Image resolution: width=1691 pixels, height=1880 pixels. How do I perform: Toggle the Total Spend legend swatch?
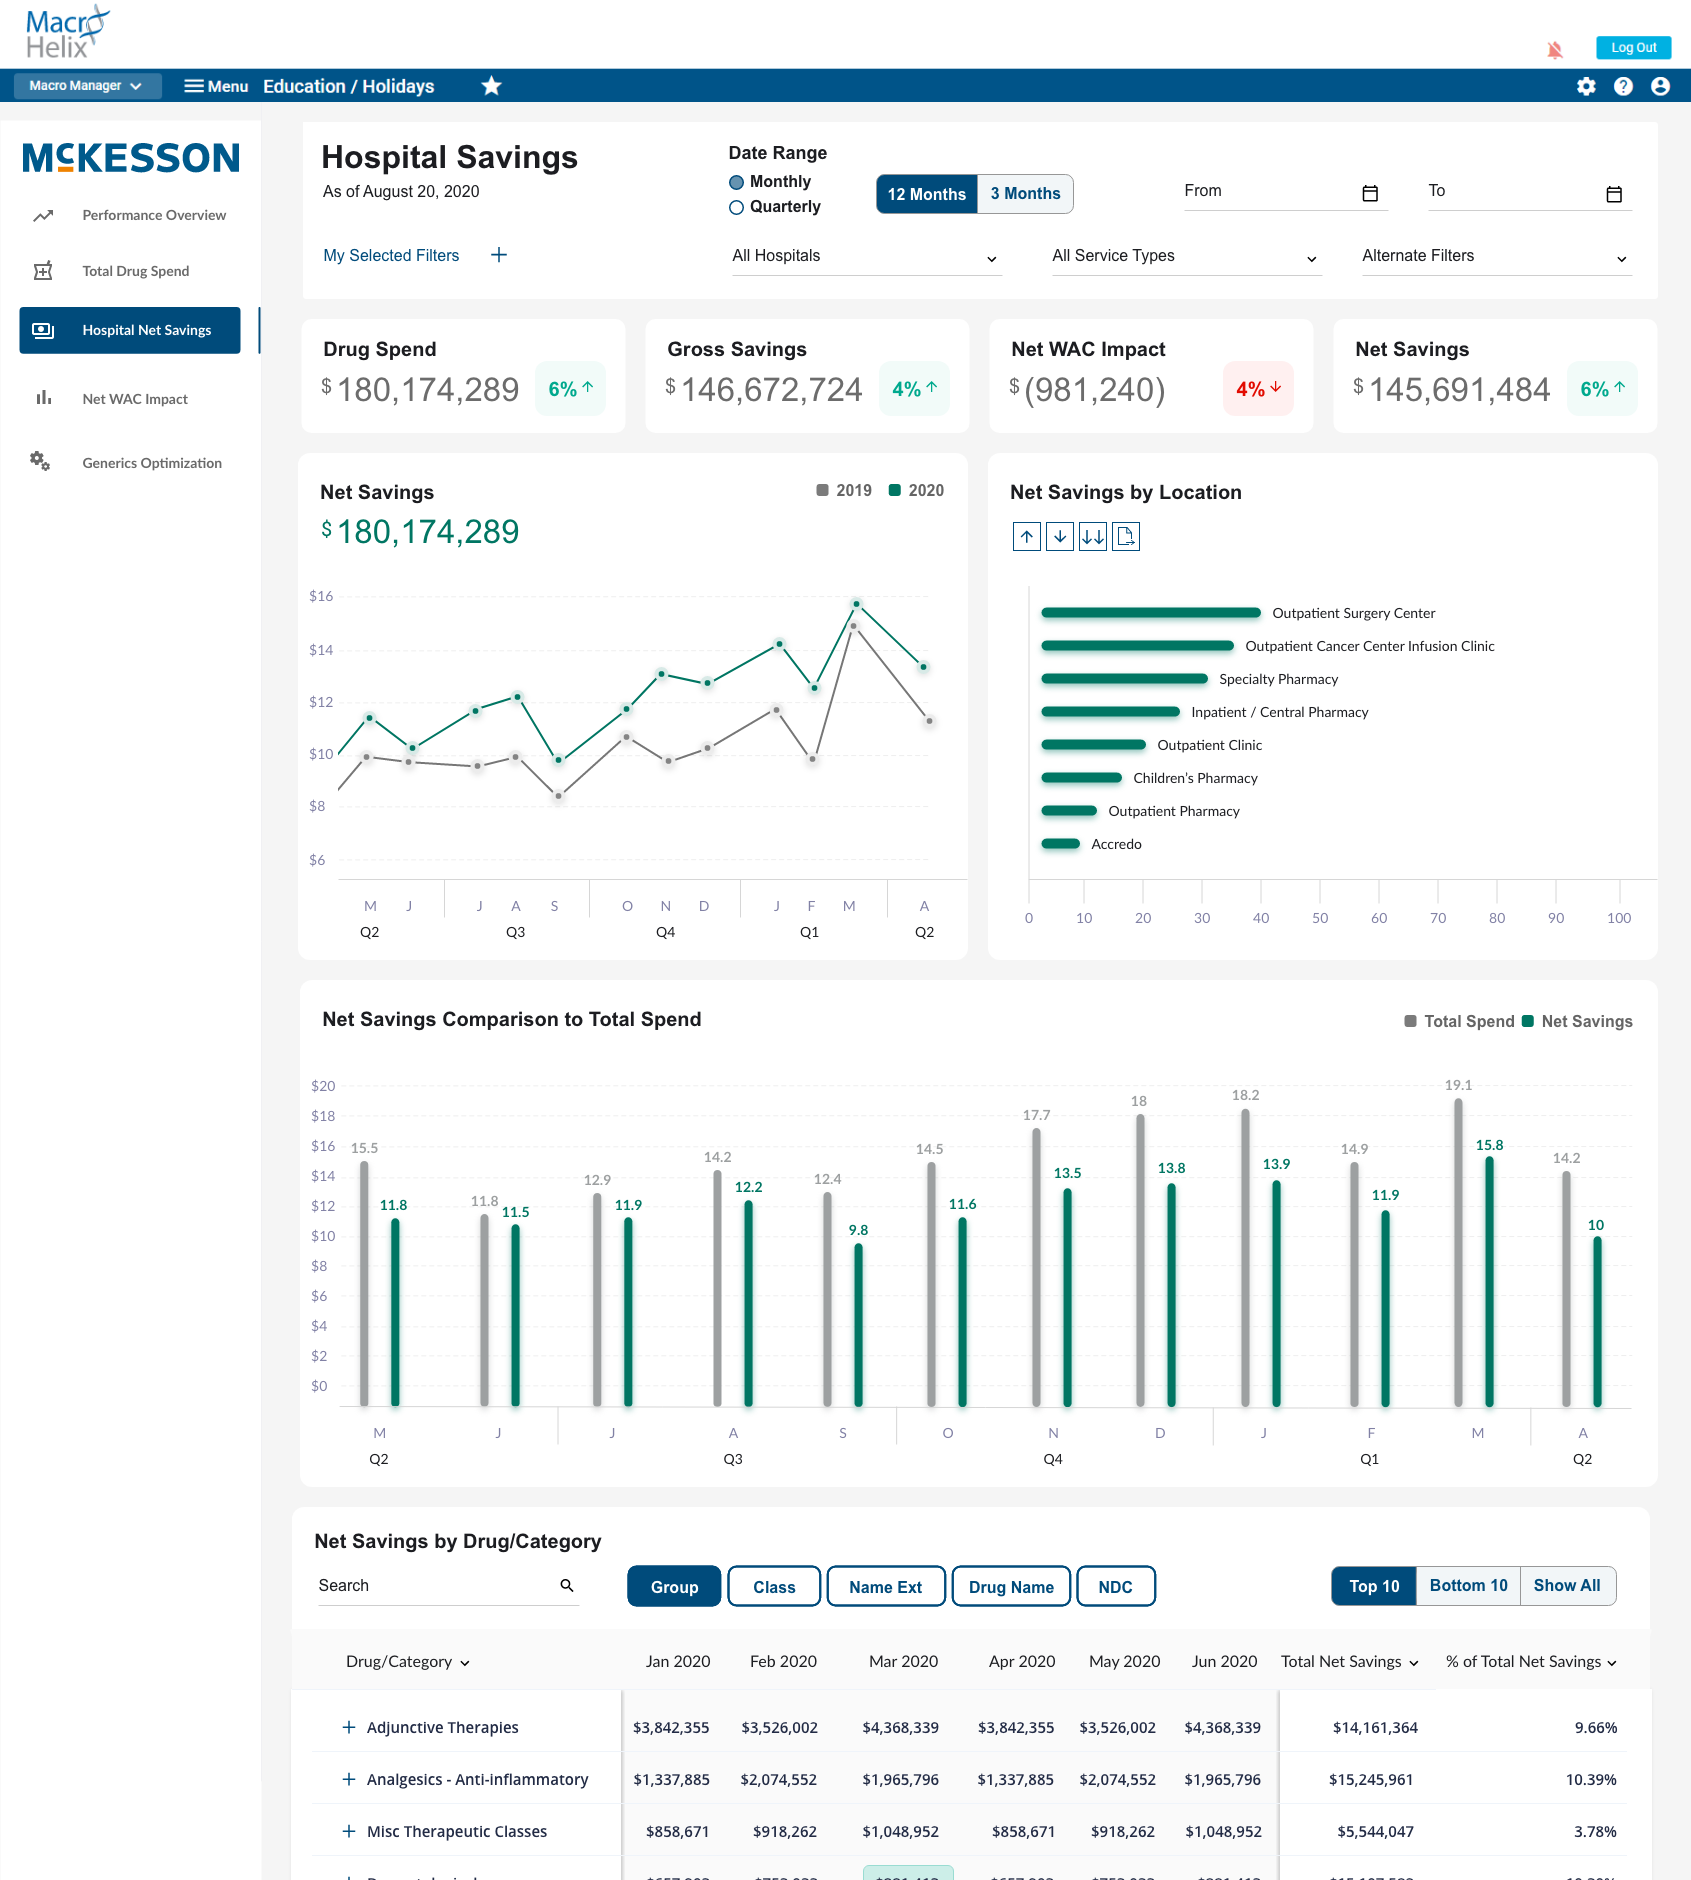point(1410,1021)
